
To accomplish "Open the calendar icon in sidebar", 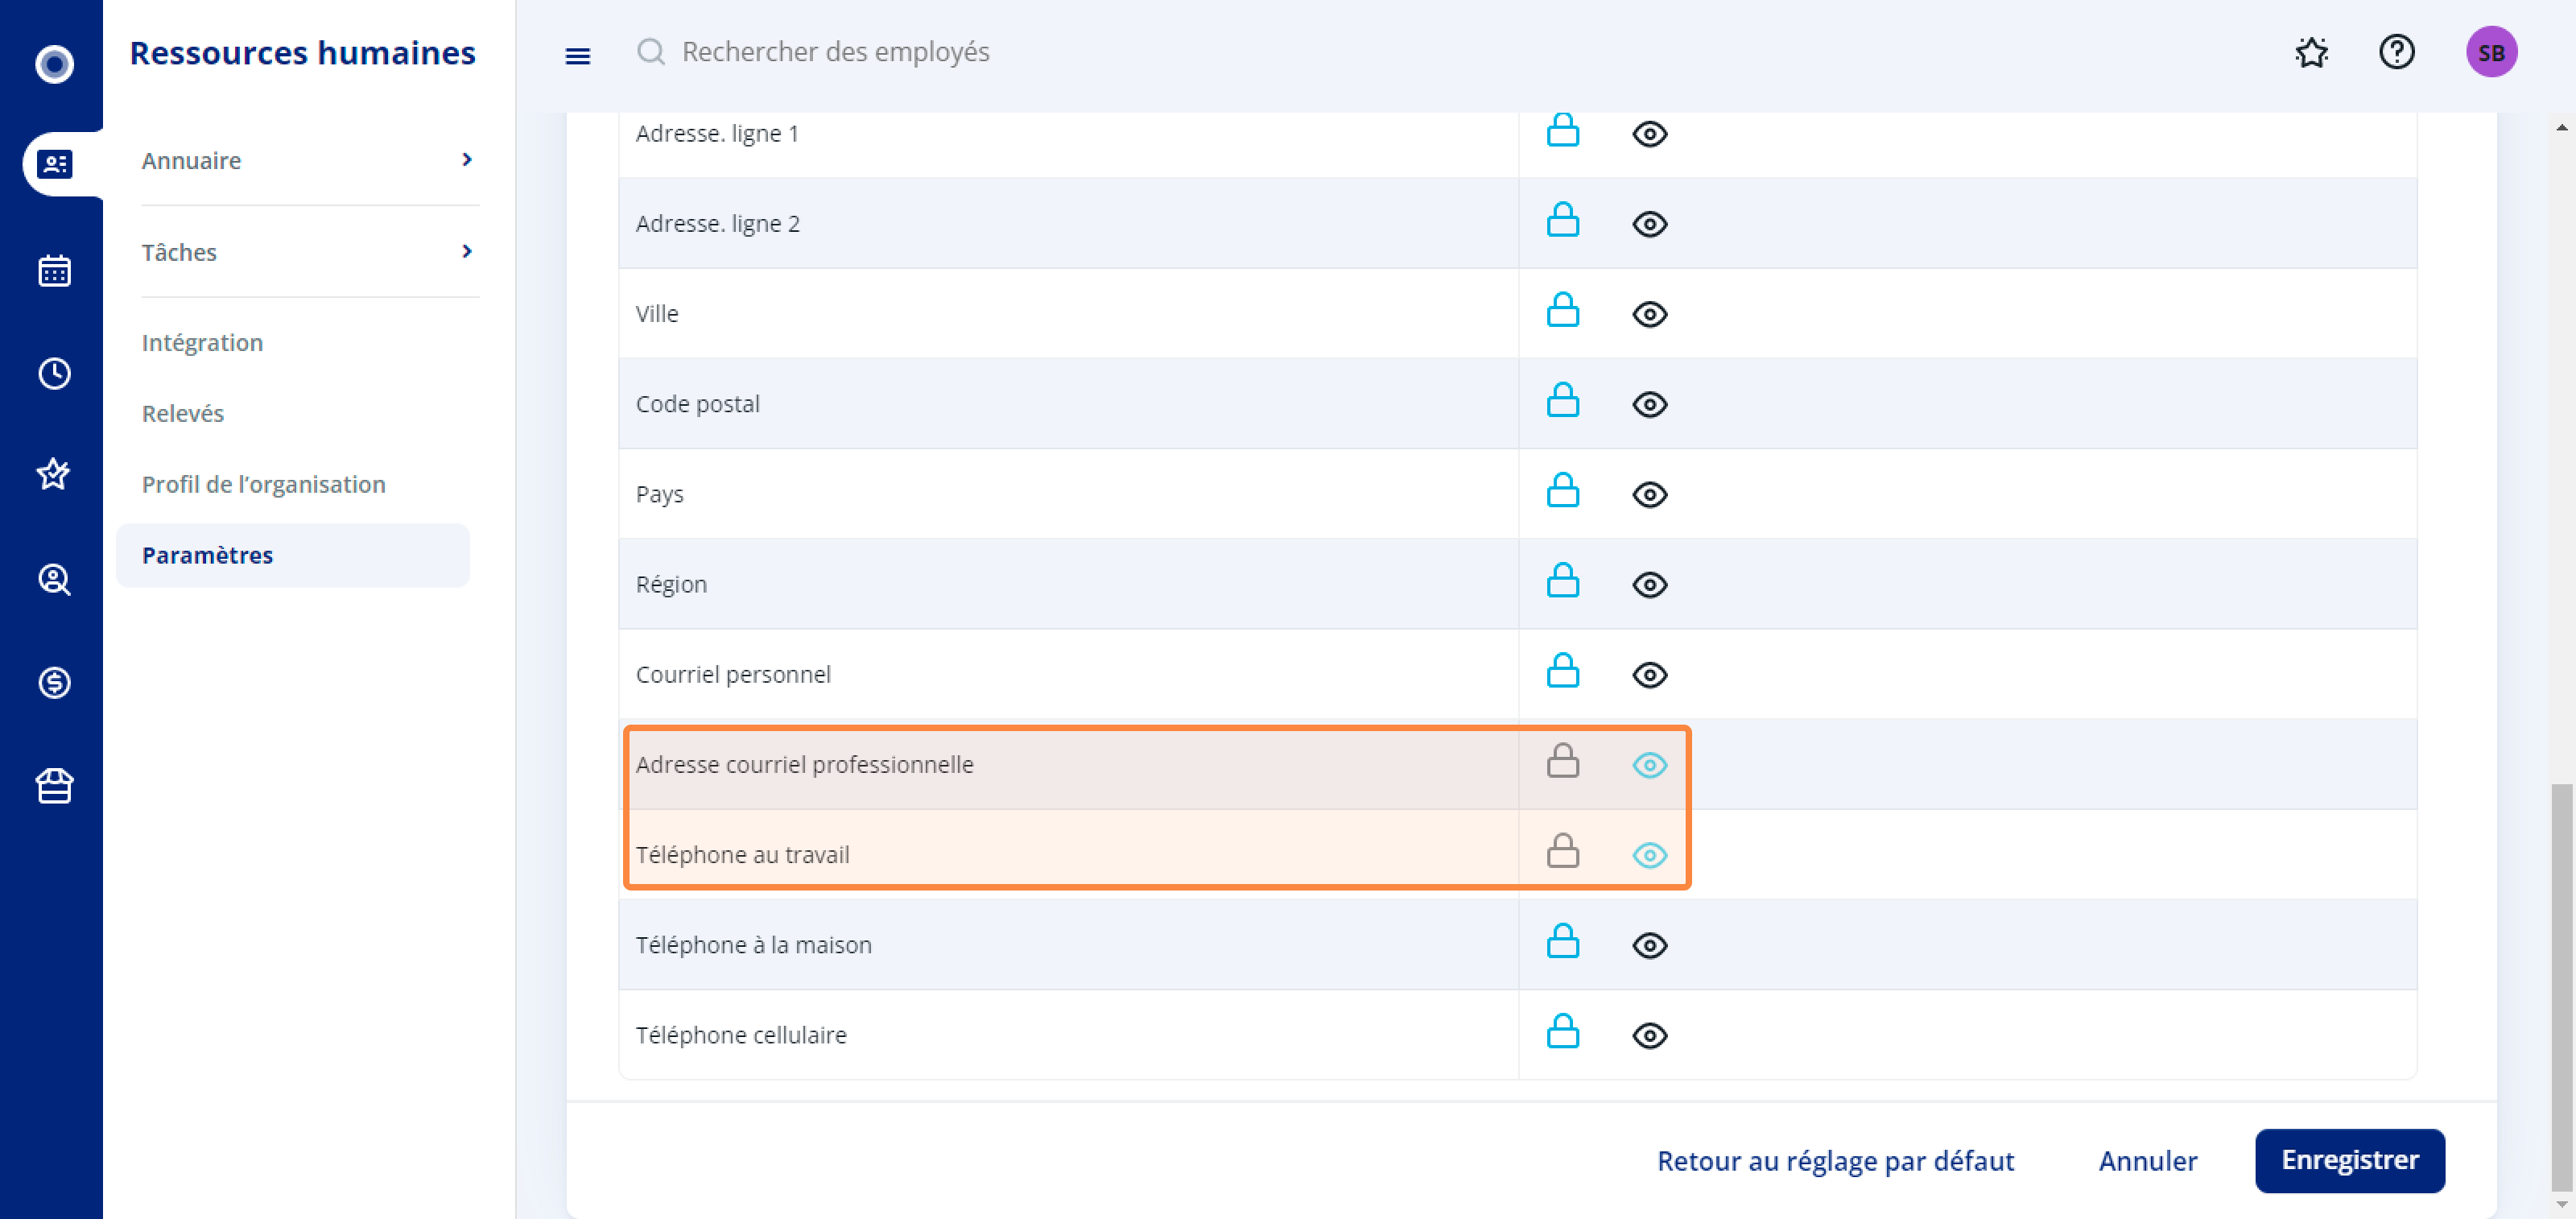I will point(54,270).
